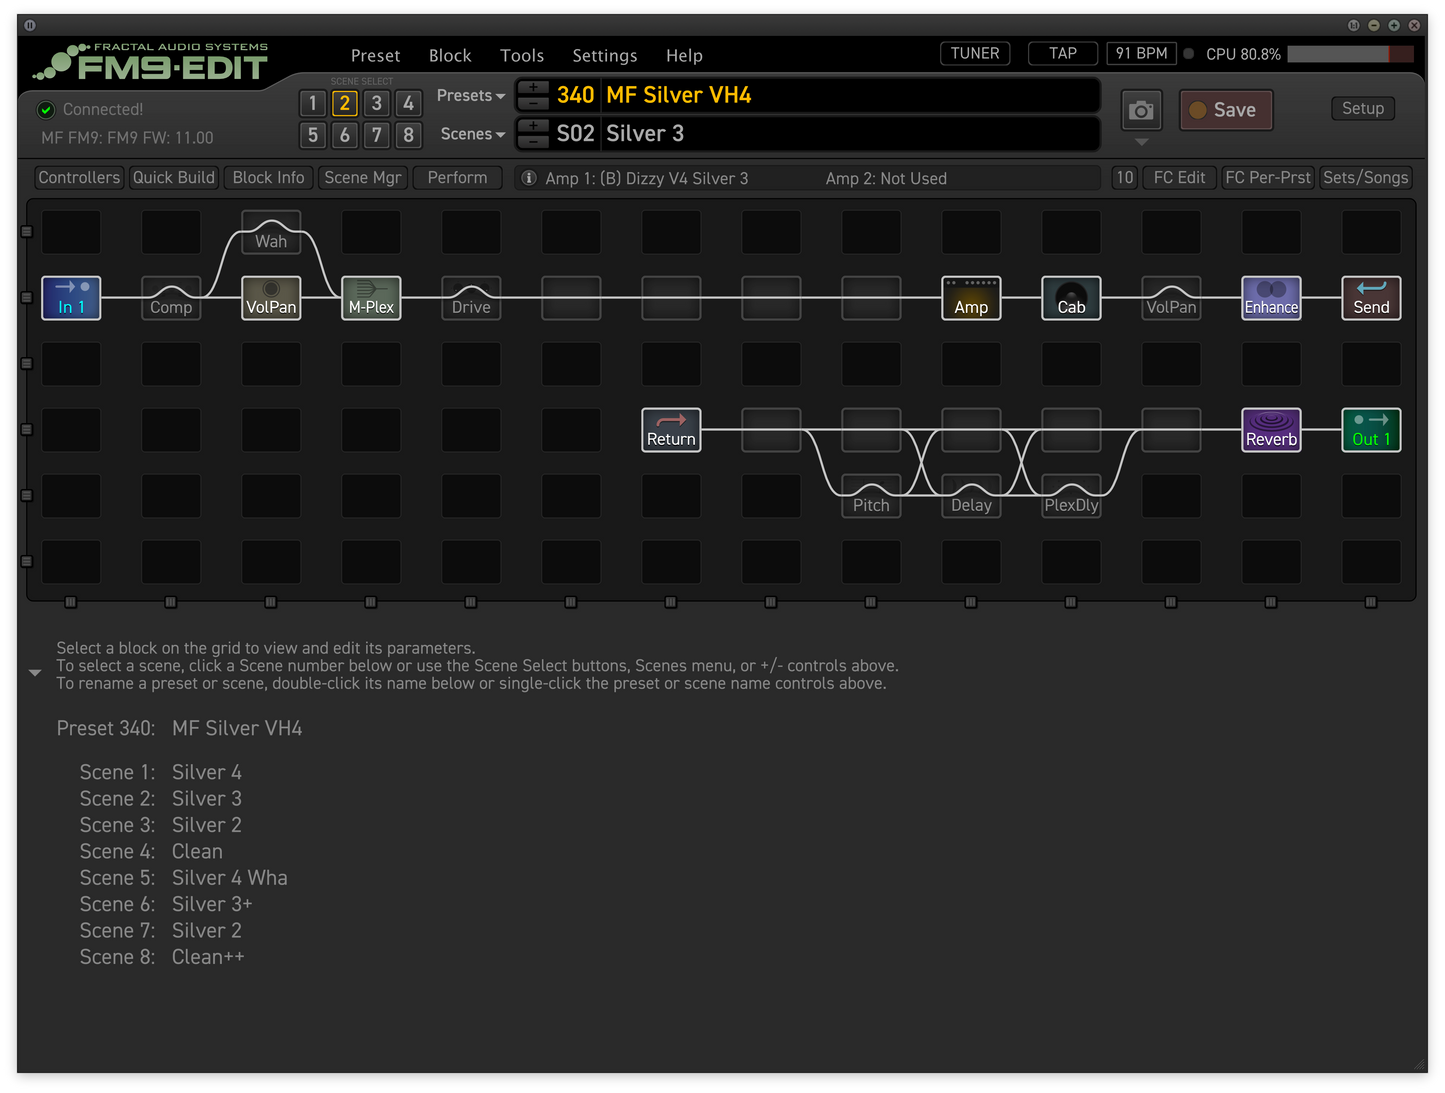Screen dimensions: 1445x1093
Task: Switch to scene 5 using Scene Select
Action: [x=313, y=135]
